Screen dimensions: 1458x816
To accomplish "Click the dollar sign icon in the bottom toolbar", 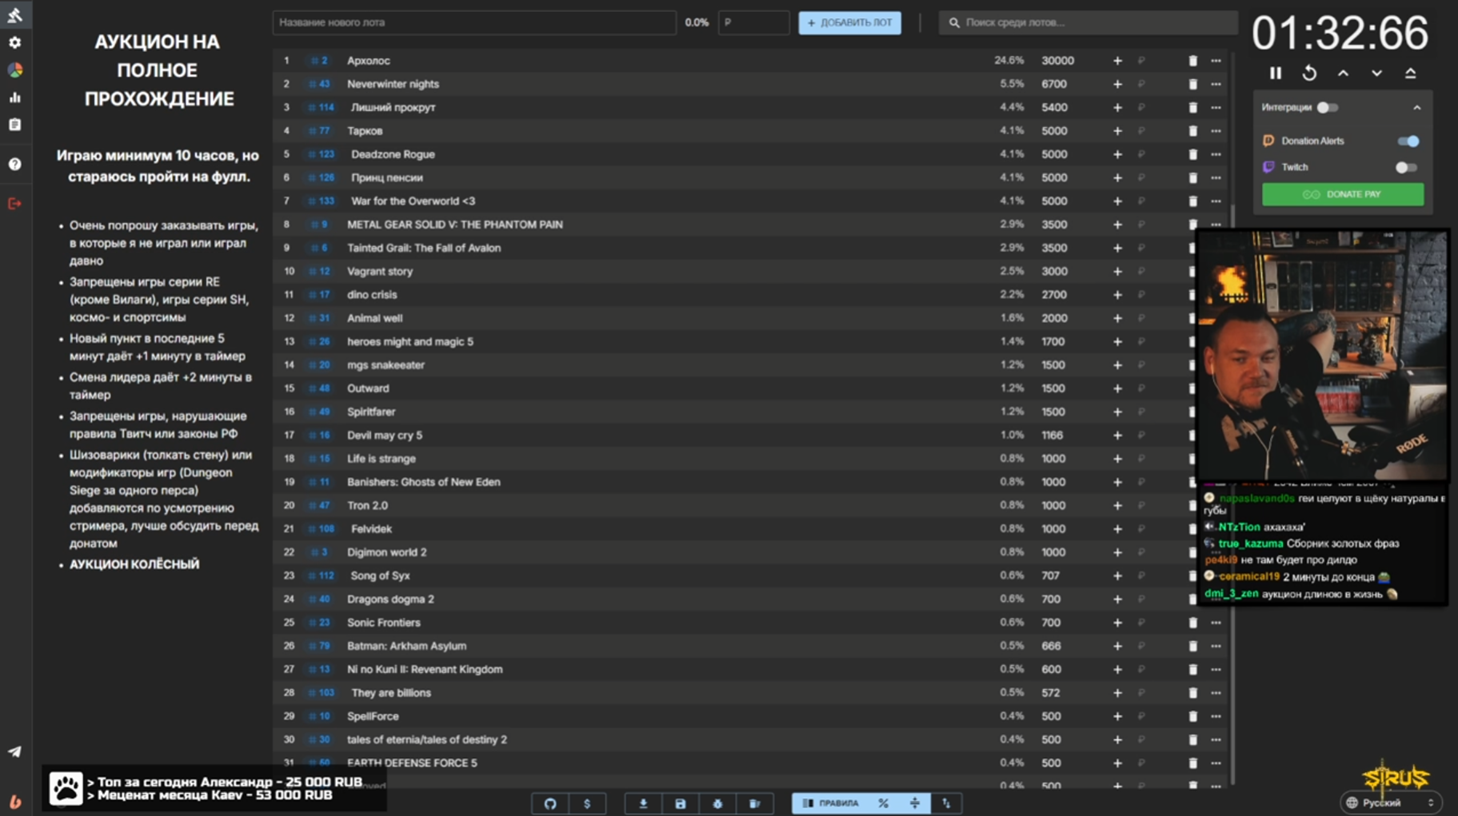I will pyautogui.click(x=587, y=803).
